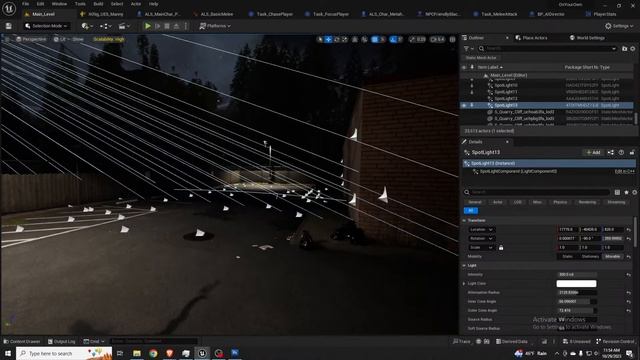Open the viewport options hamburger menu
This screenshot has height=360, width=640.
(x=7, y=39)
